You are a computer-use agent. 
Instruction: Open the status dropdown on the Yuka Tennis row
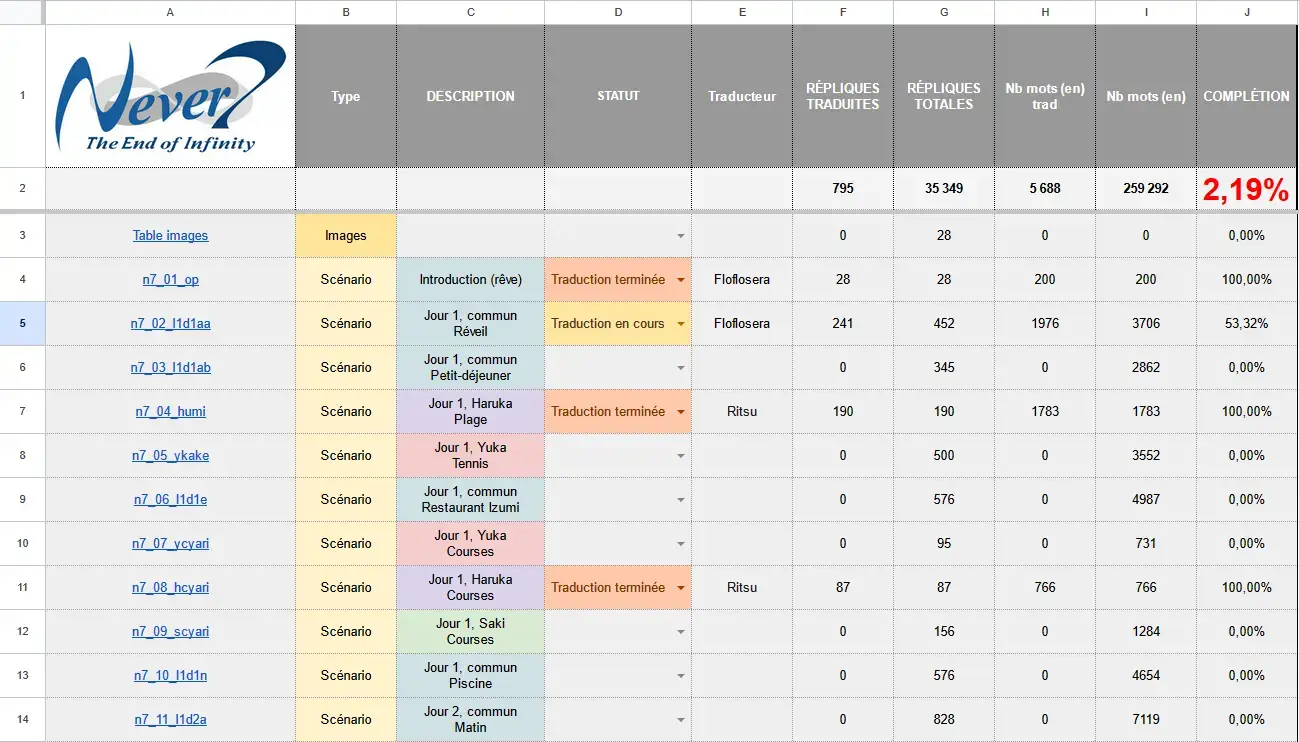[681, 455]
